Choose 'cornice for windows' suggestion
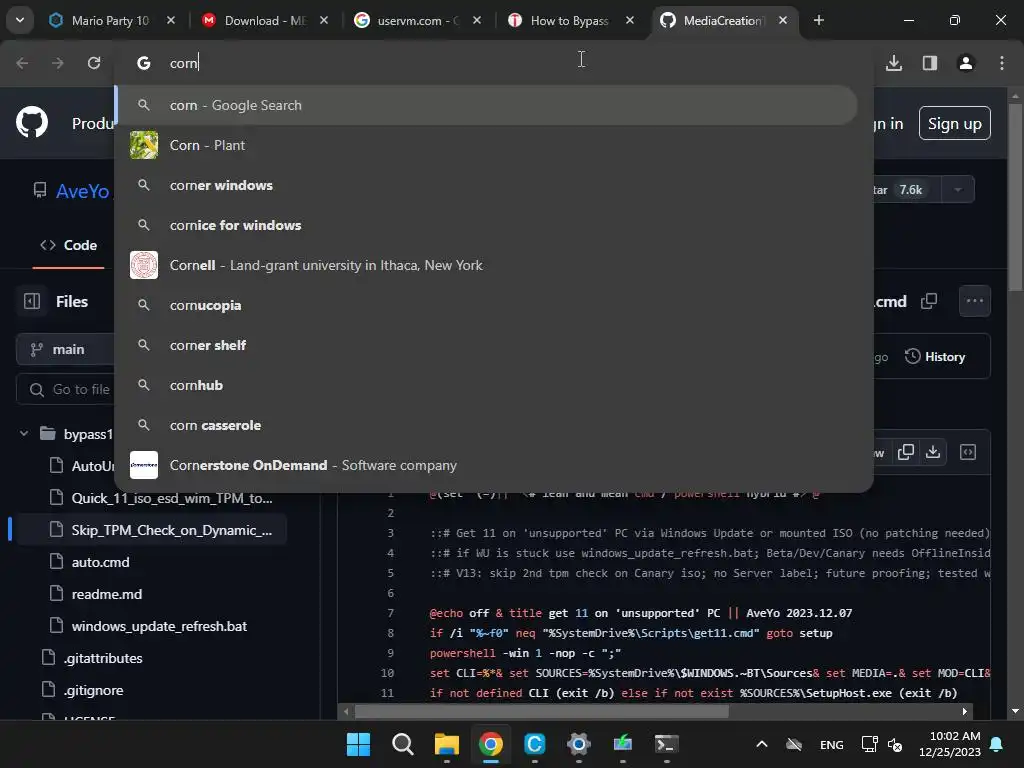Viewport: 1024px width, 768px height. point(487,225)
